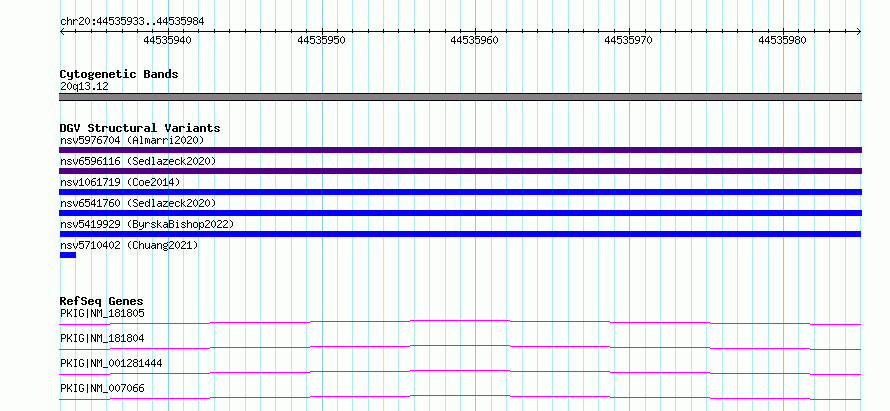Select the pink intron line of NM_001281444
Screen dimensions: 890x411
pyautogui.click(x=460, y=372)
